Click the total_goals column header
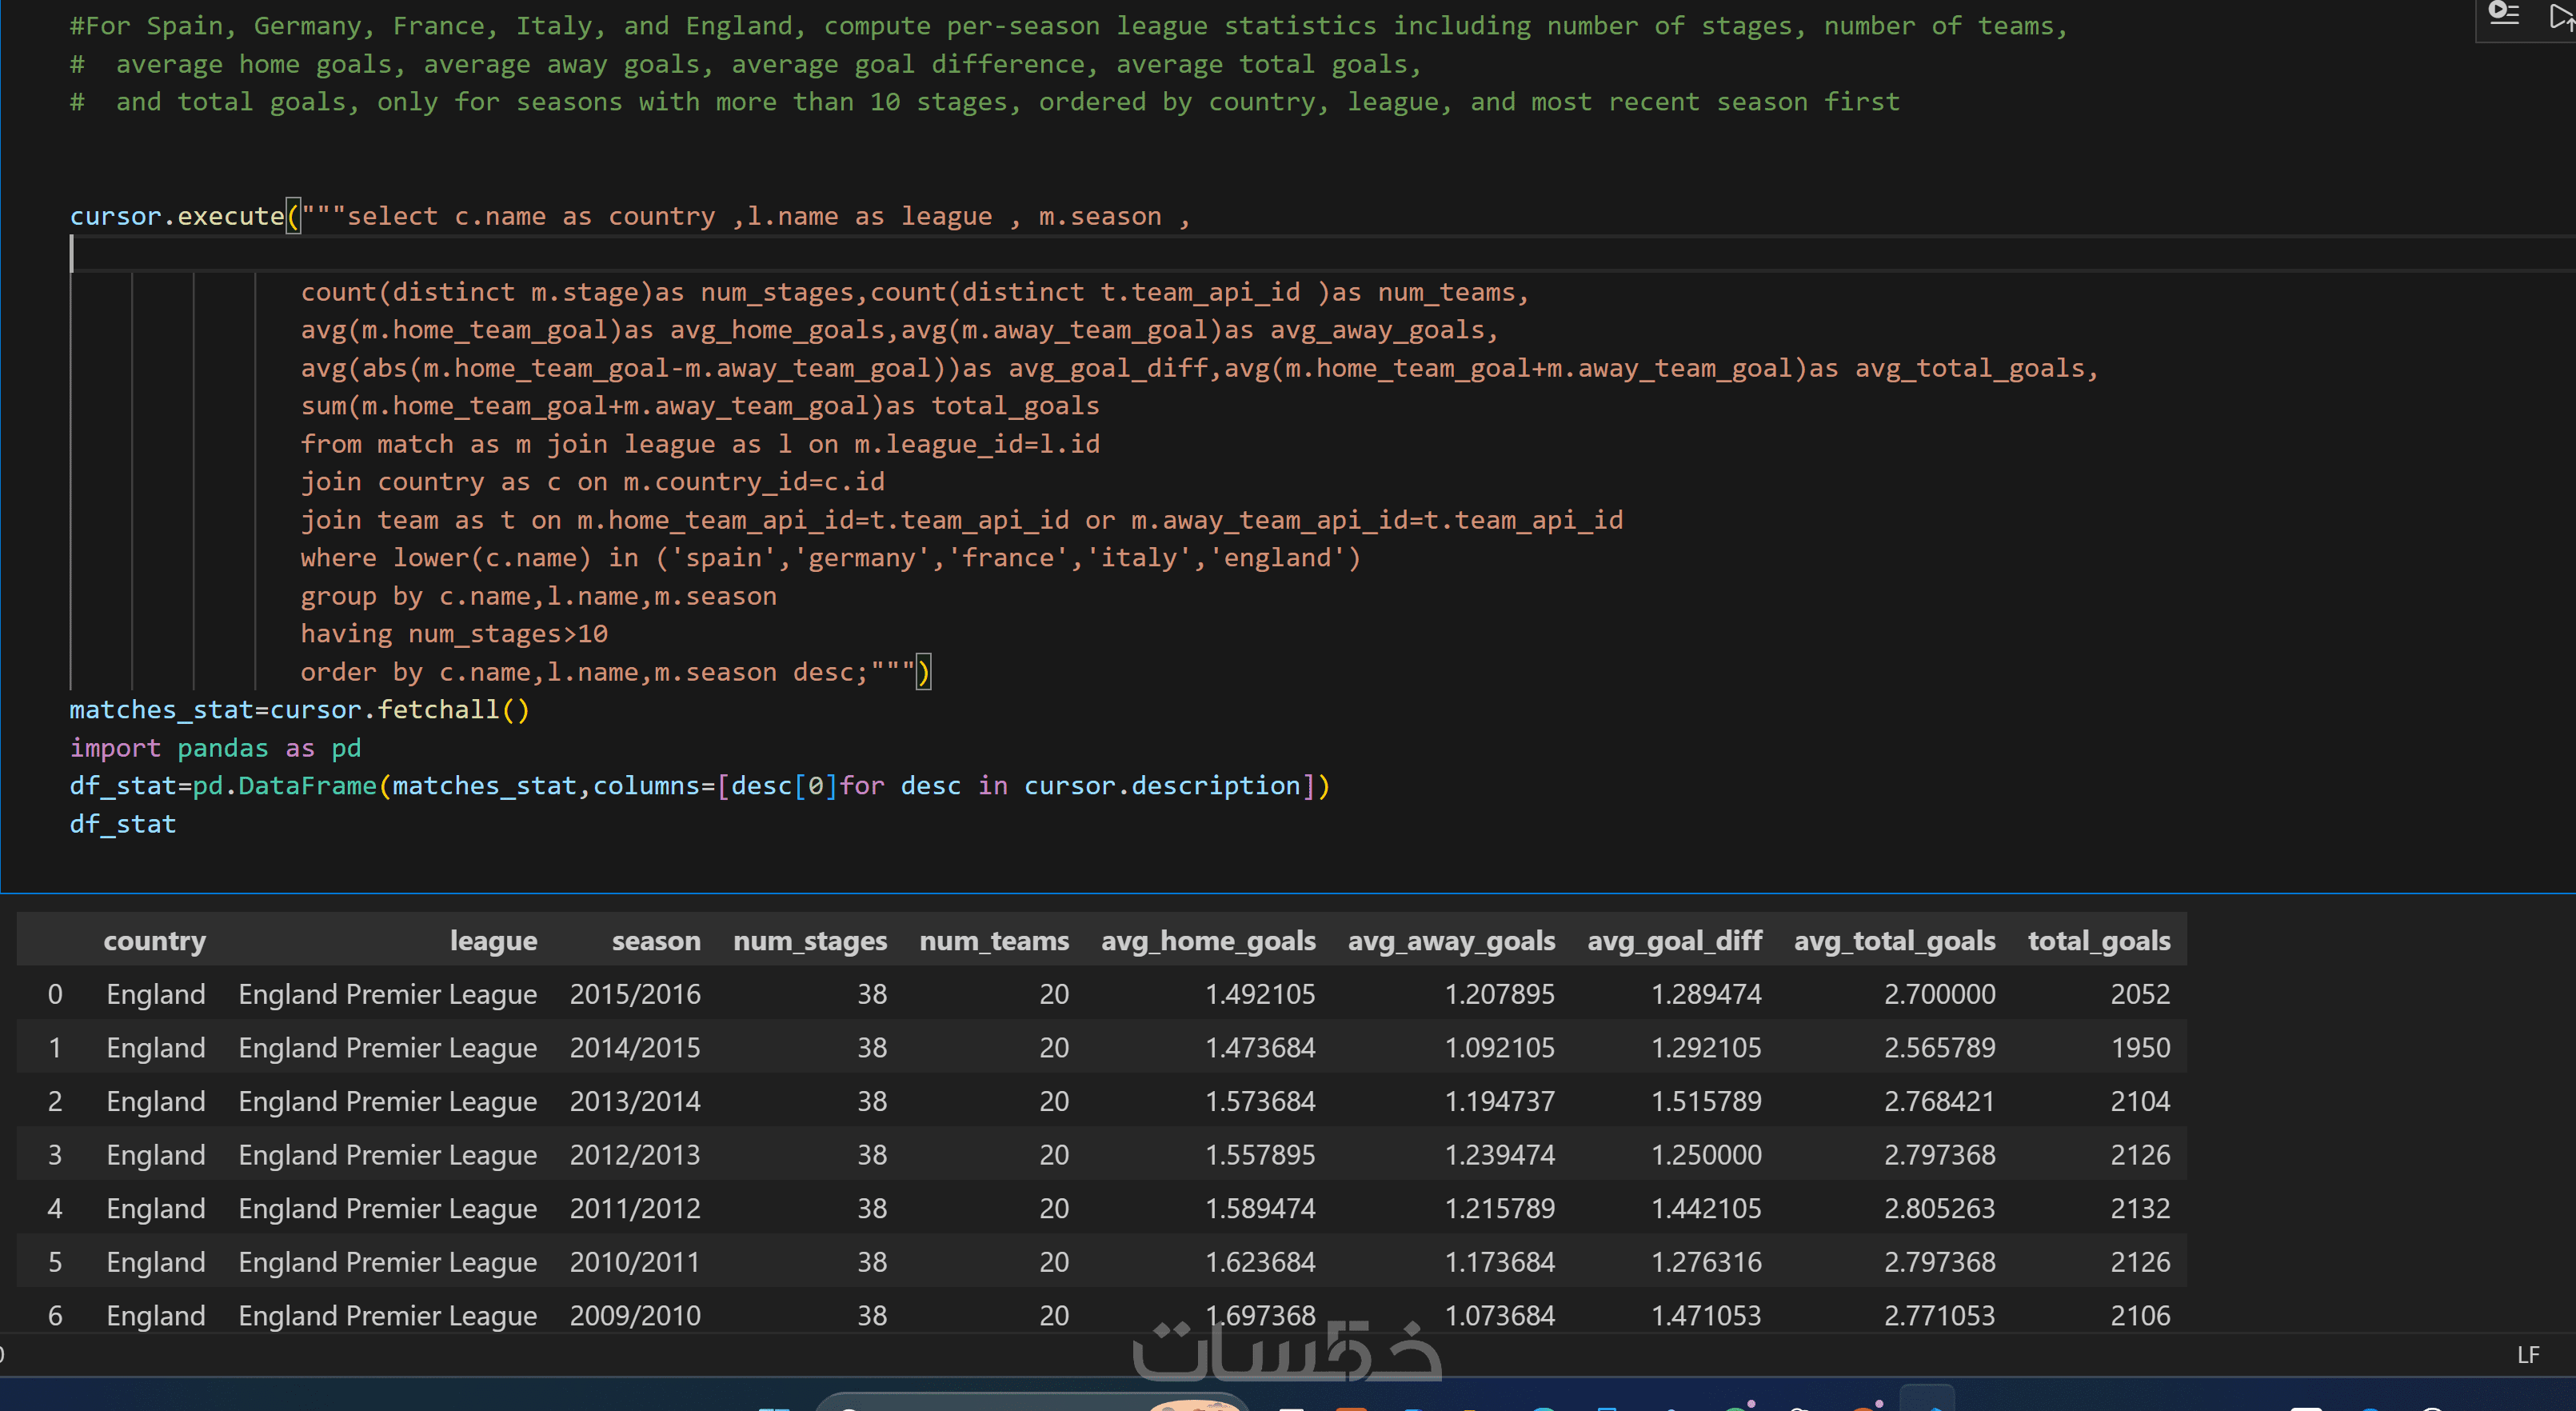The width and height of the screenshot is (2576, 1411). click(x=2098, y=940)
